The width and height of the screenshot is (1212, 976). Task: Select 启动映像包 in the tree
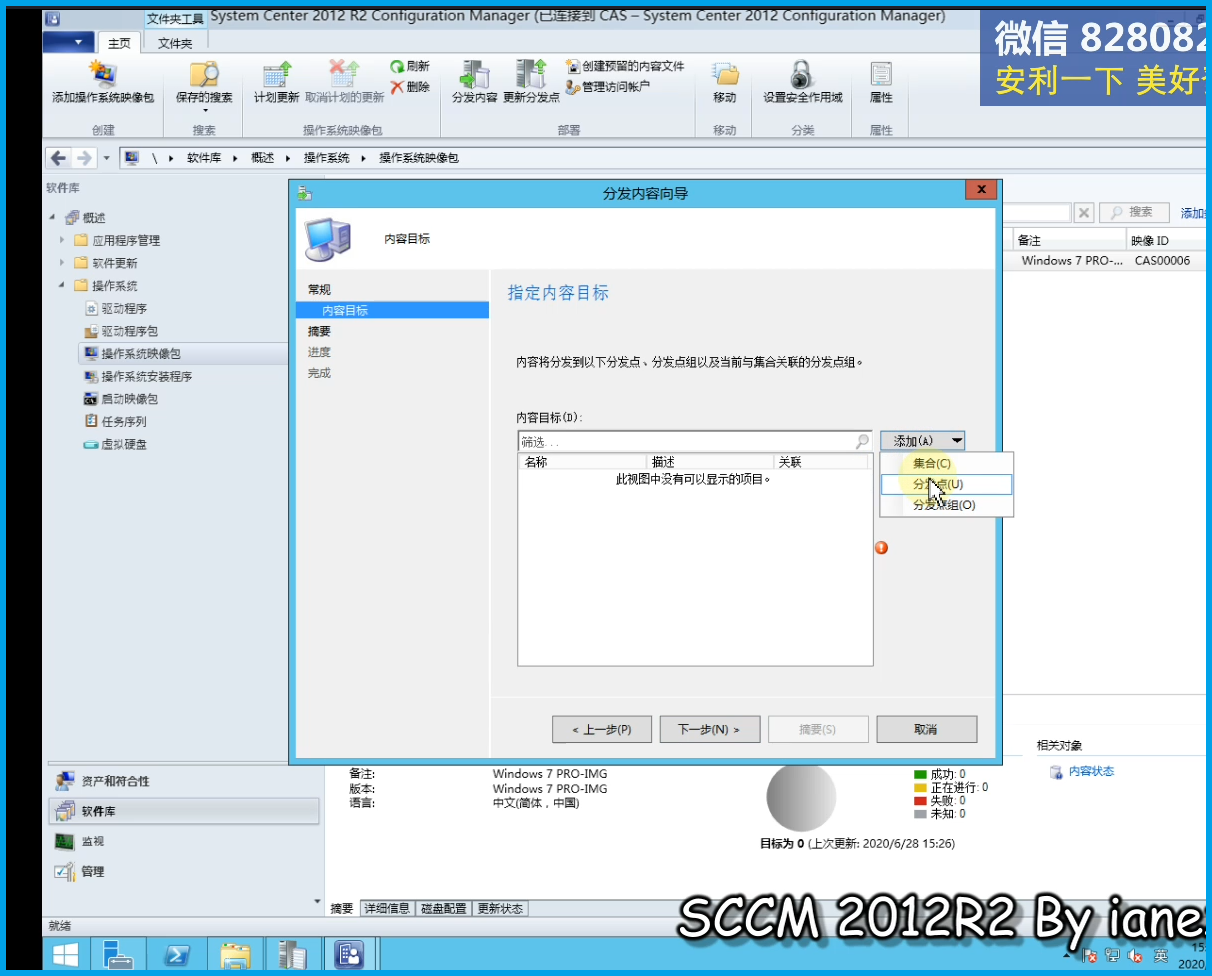122,399
